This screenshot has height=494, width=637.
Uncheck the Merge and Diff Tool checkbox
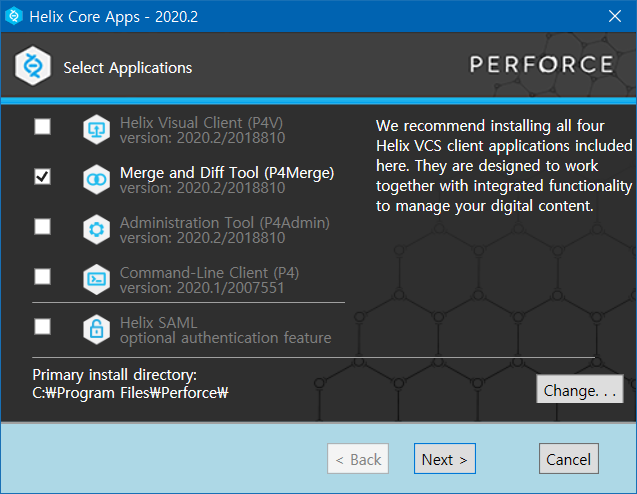pyautogui.click(x=43, y=176)
